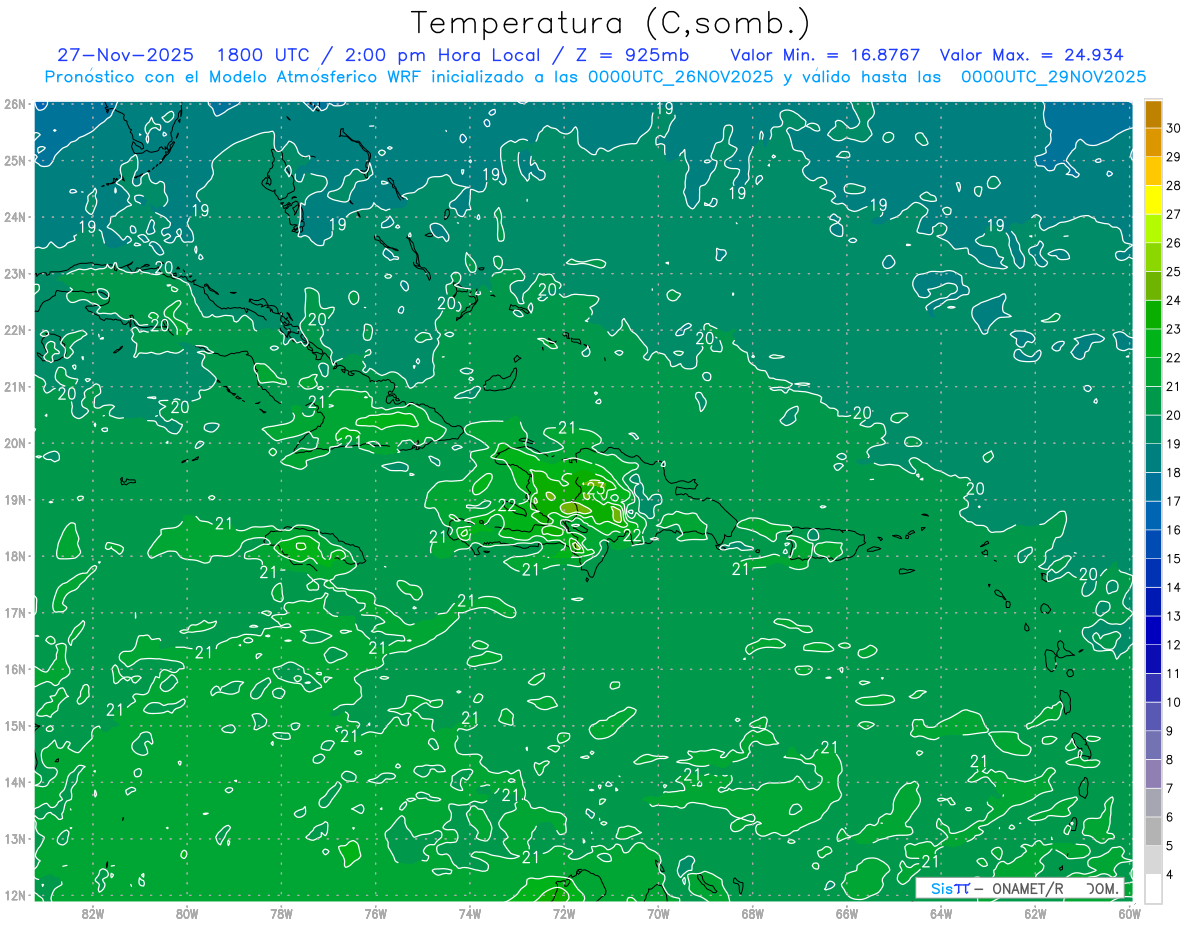Click the '66W' longitude axis label

(x=847, y=913)
